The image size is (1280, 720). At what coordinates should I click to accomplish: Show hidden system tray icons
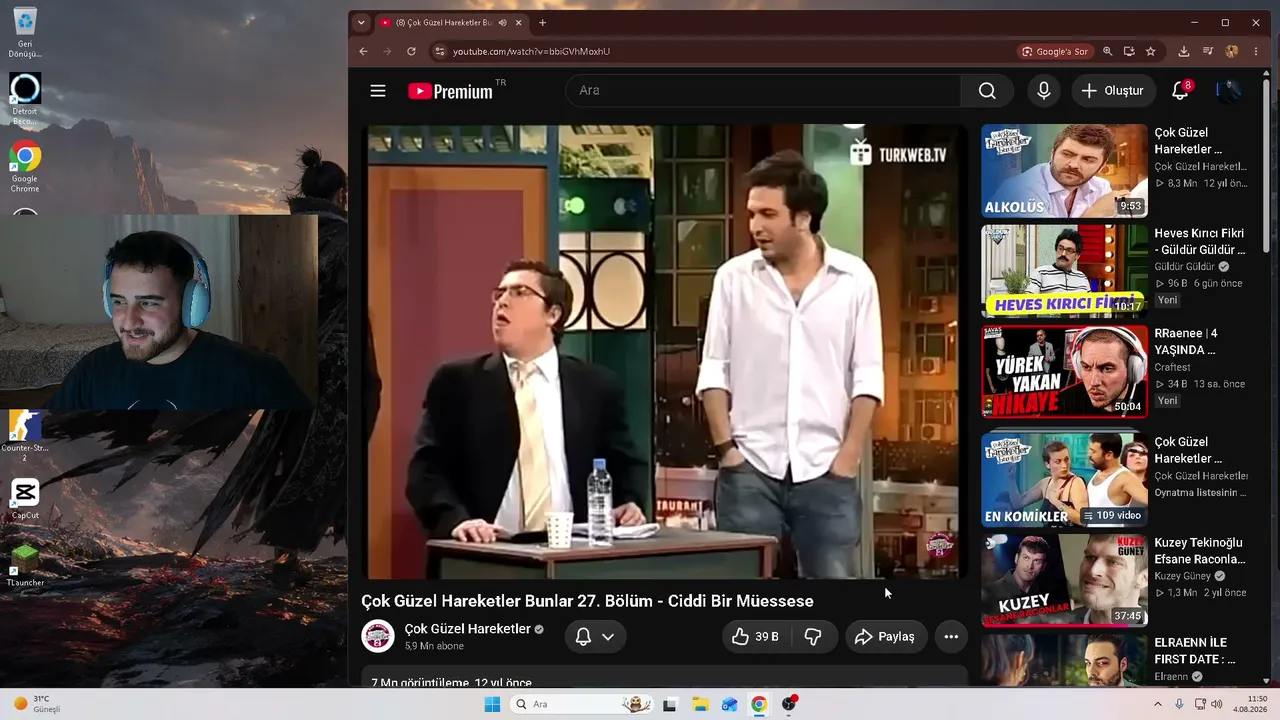1158,704
